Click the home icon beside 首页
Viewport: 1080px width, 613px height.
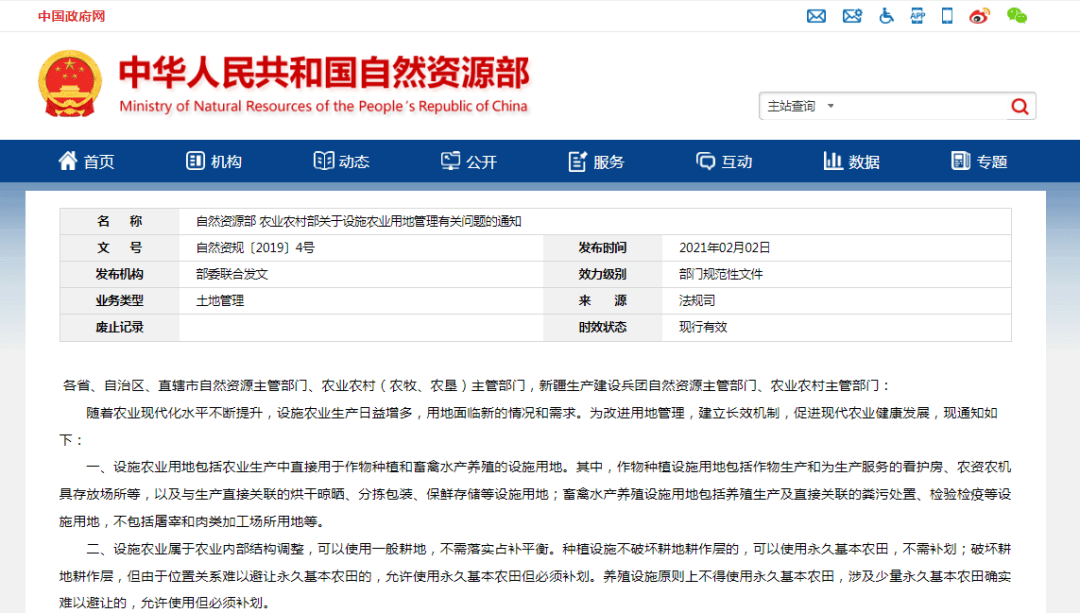(x=68, y=160)
